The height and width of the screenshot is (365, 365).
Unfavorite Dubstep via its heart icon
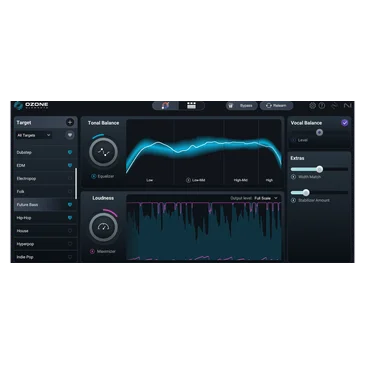[70, 152]
